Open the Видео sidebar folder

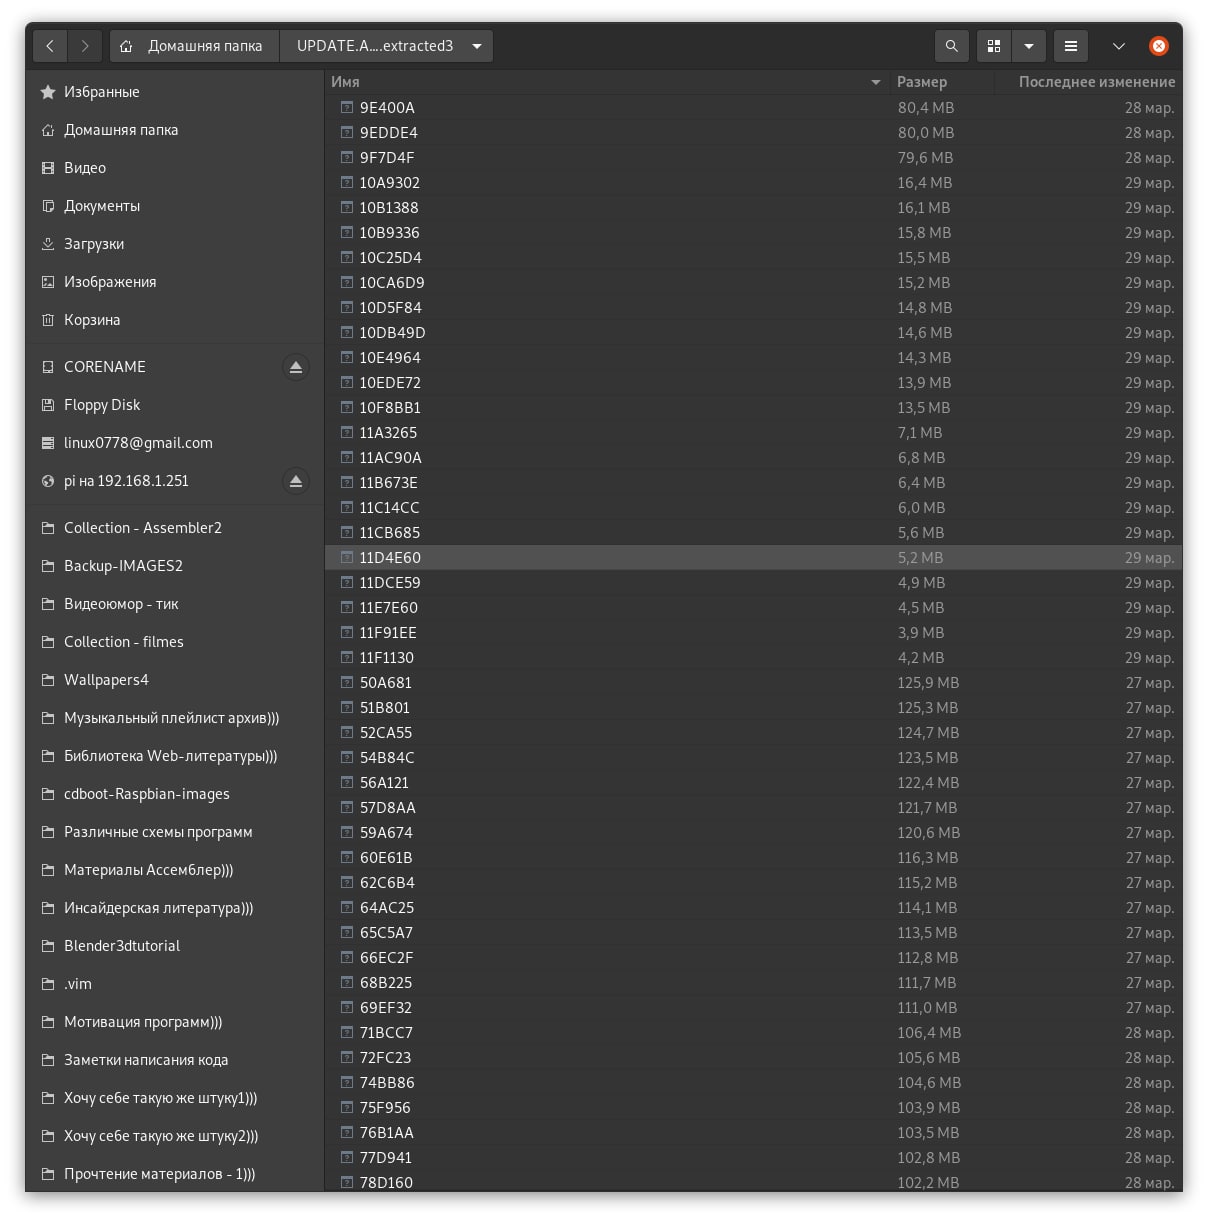(175, 168)
